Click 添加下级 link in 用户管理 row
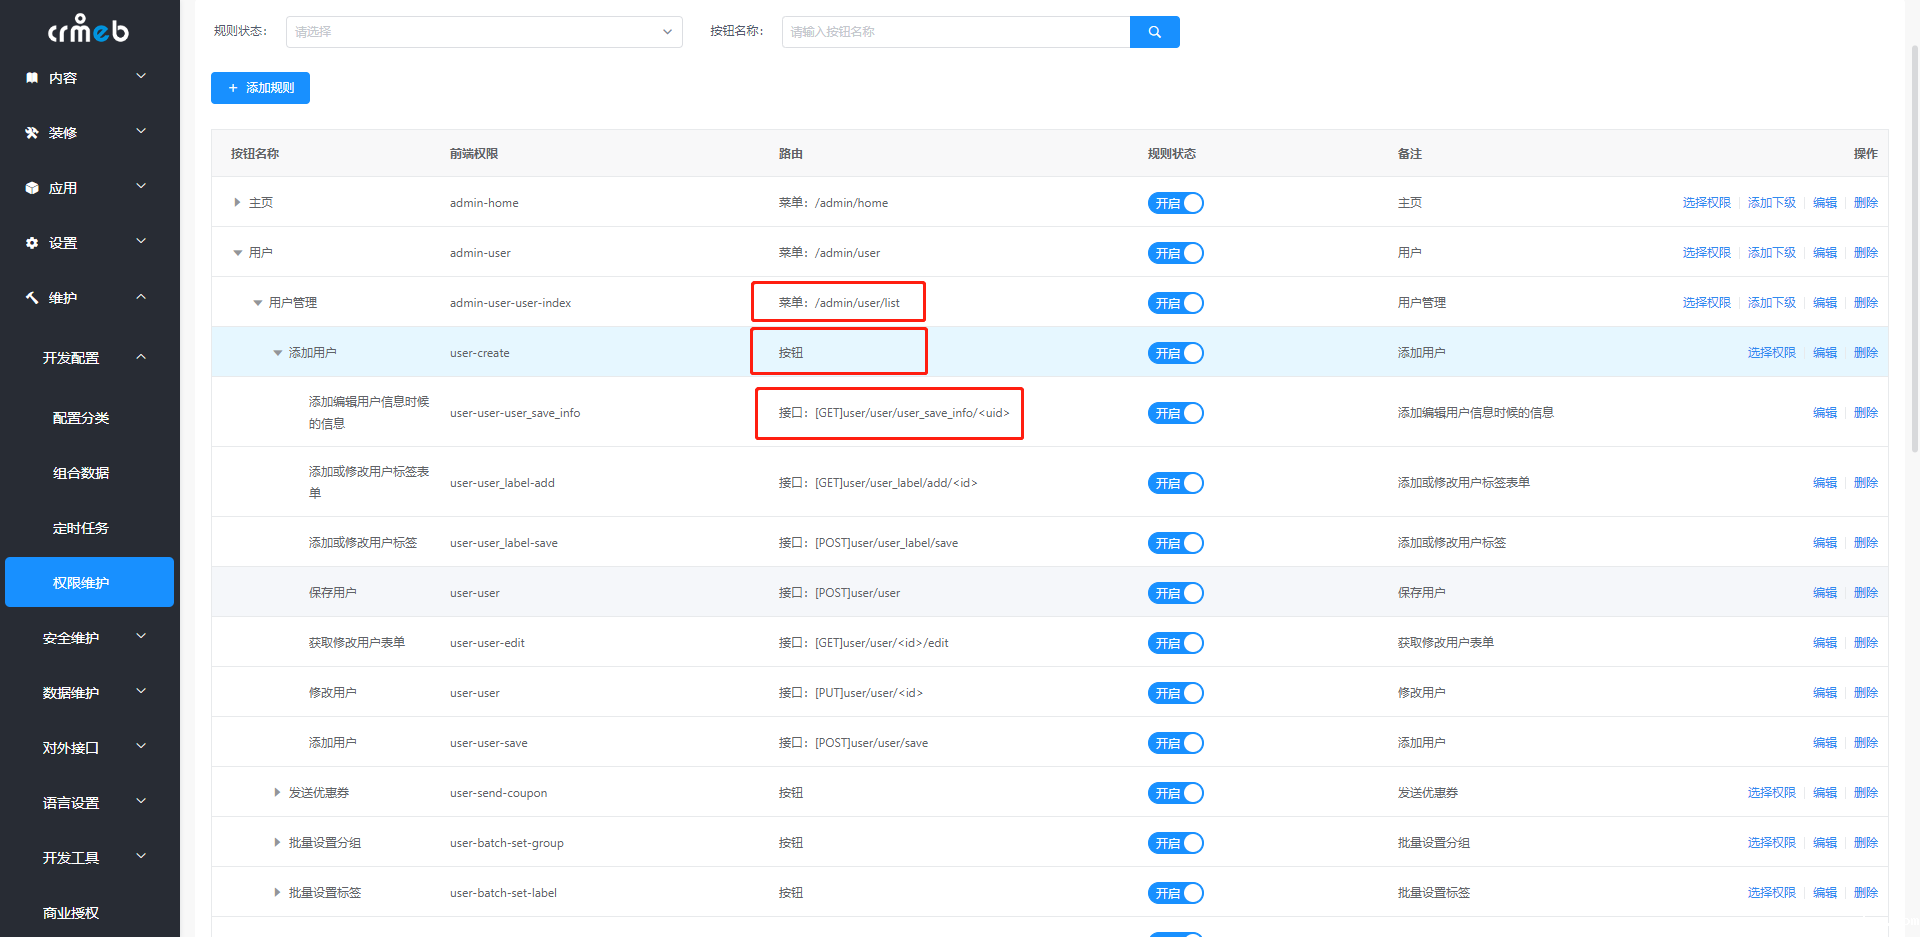 pos(1771,303)
